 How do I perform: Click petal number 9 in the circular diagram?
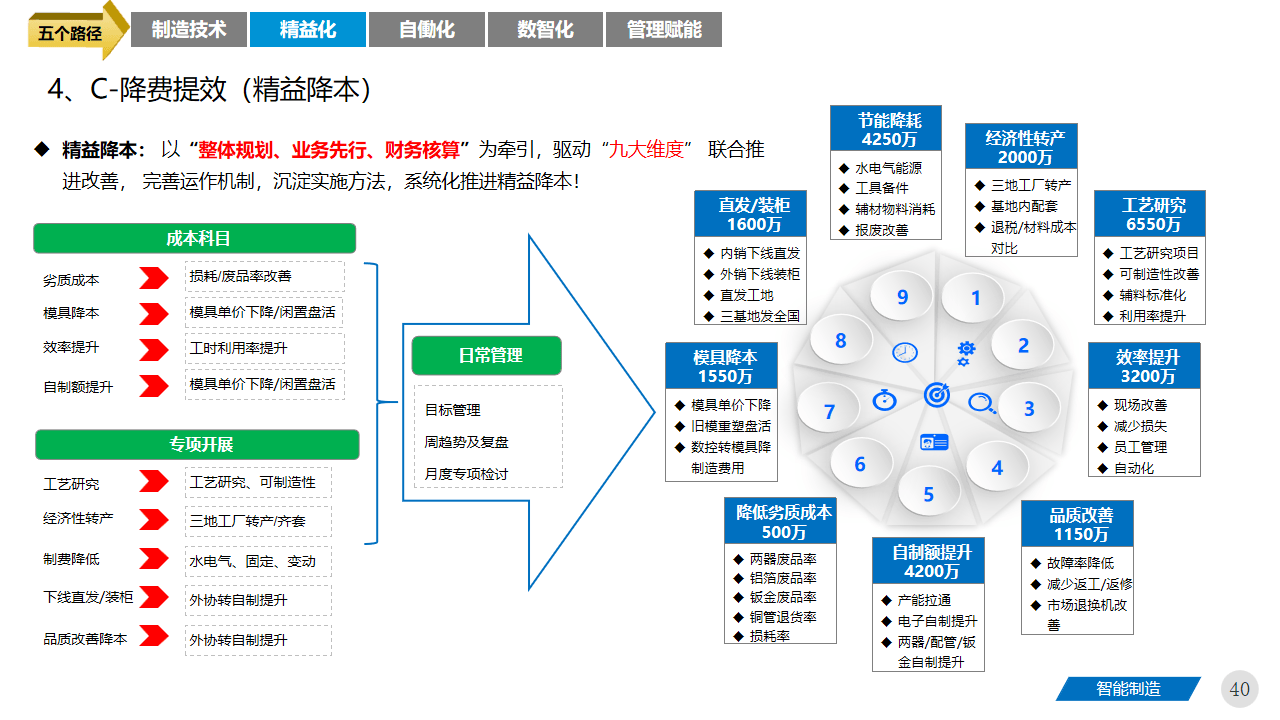900,296
